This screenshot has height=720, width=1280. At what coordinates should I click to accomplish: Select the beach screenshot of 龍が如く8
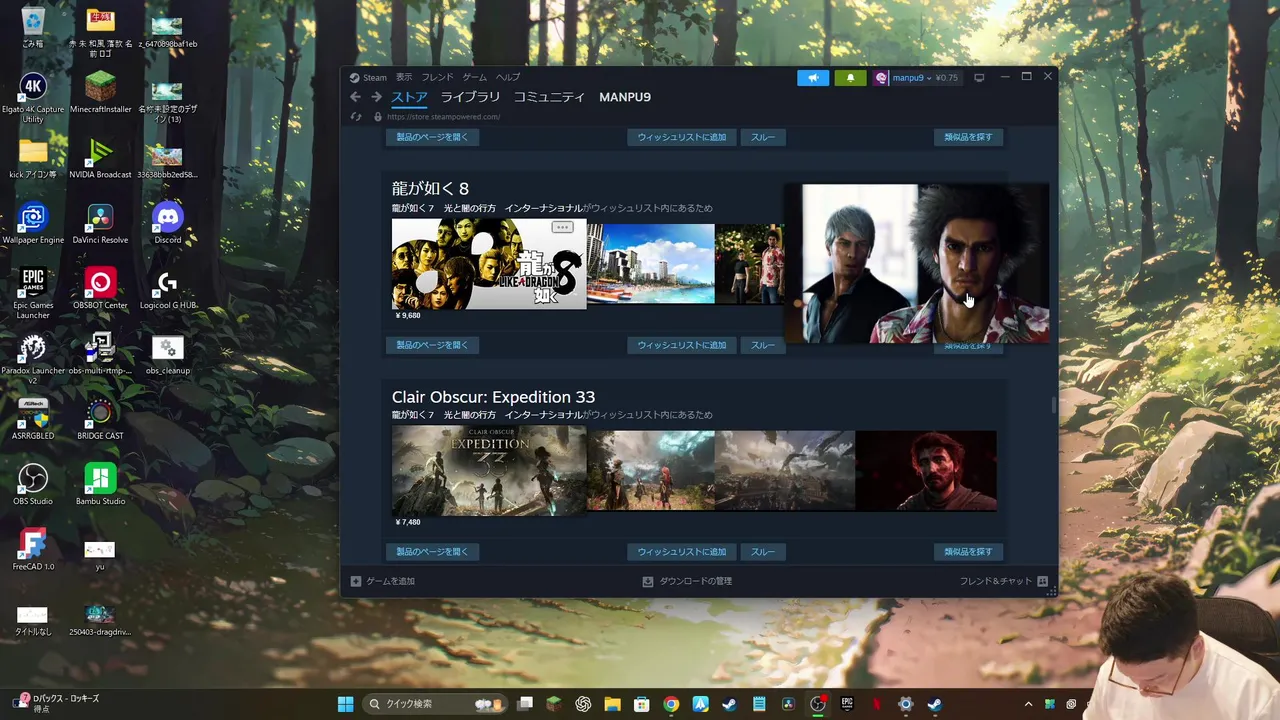651,264
